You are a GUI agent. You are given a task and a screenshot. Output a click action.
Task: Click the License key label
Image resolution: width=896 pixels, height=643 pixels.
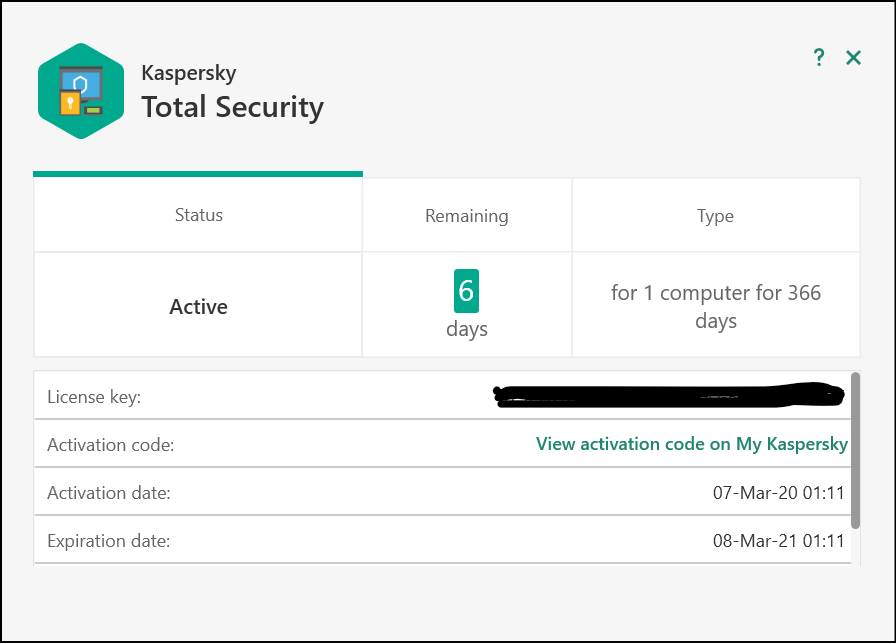[x=94, y=397]
